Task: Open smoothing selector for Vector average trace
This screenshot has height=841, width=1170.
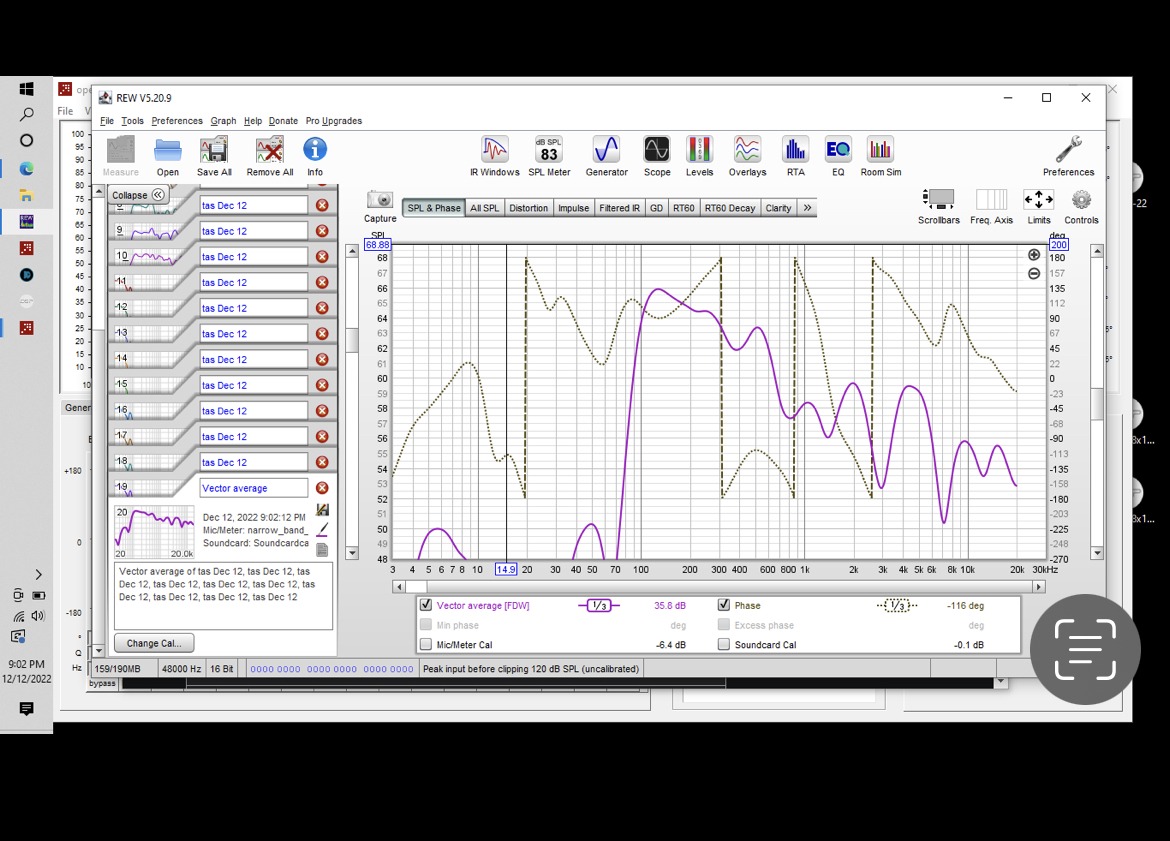Action: [x=599, y=605]
